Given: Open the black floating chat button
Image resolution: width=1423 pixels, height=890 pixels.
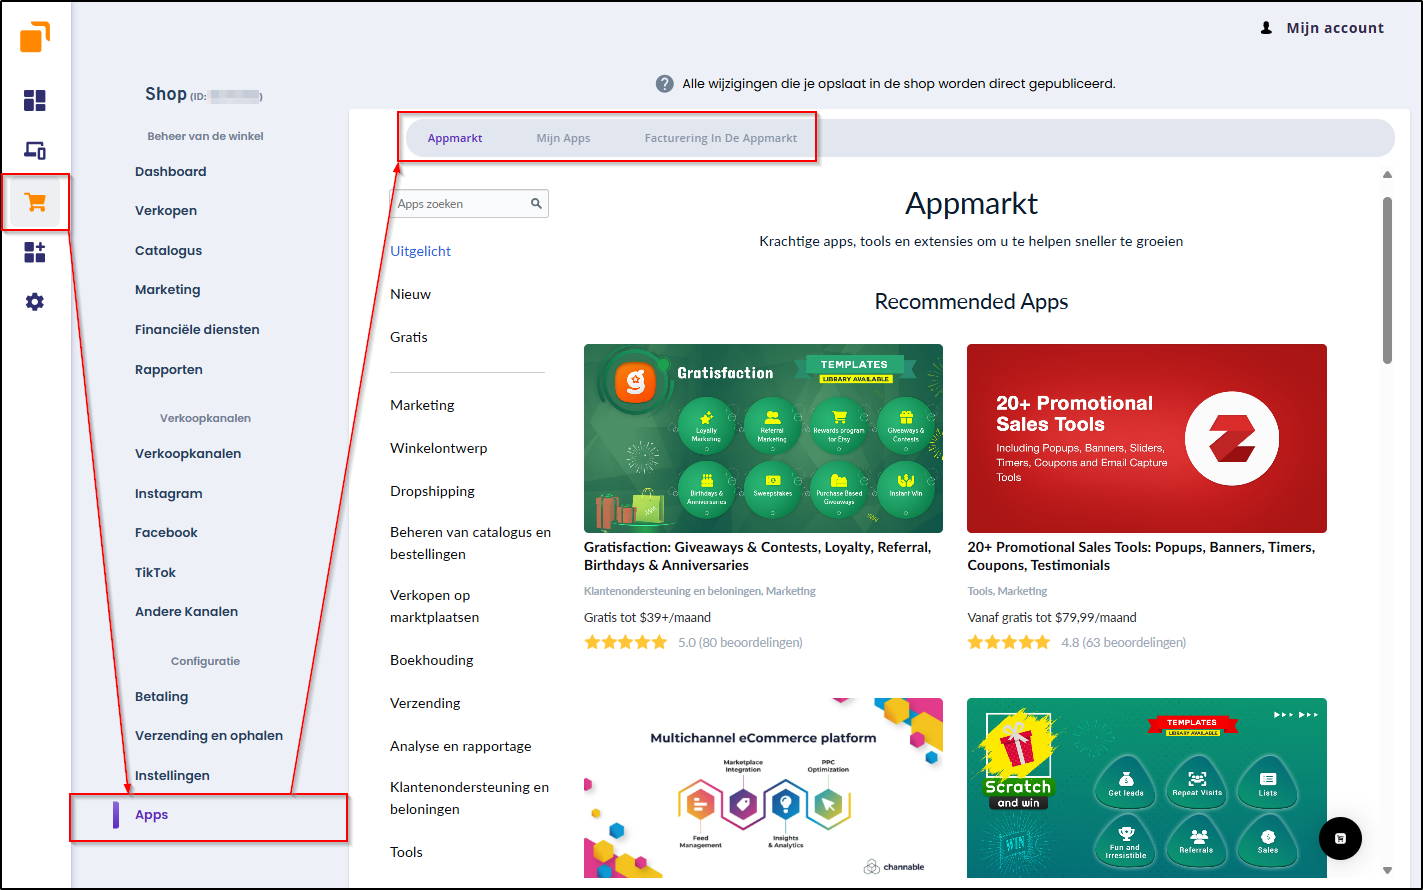Looking at the screenshot, I should point(1340,838).
